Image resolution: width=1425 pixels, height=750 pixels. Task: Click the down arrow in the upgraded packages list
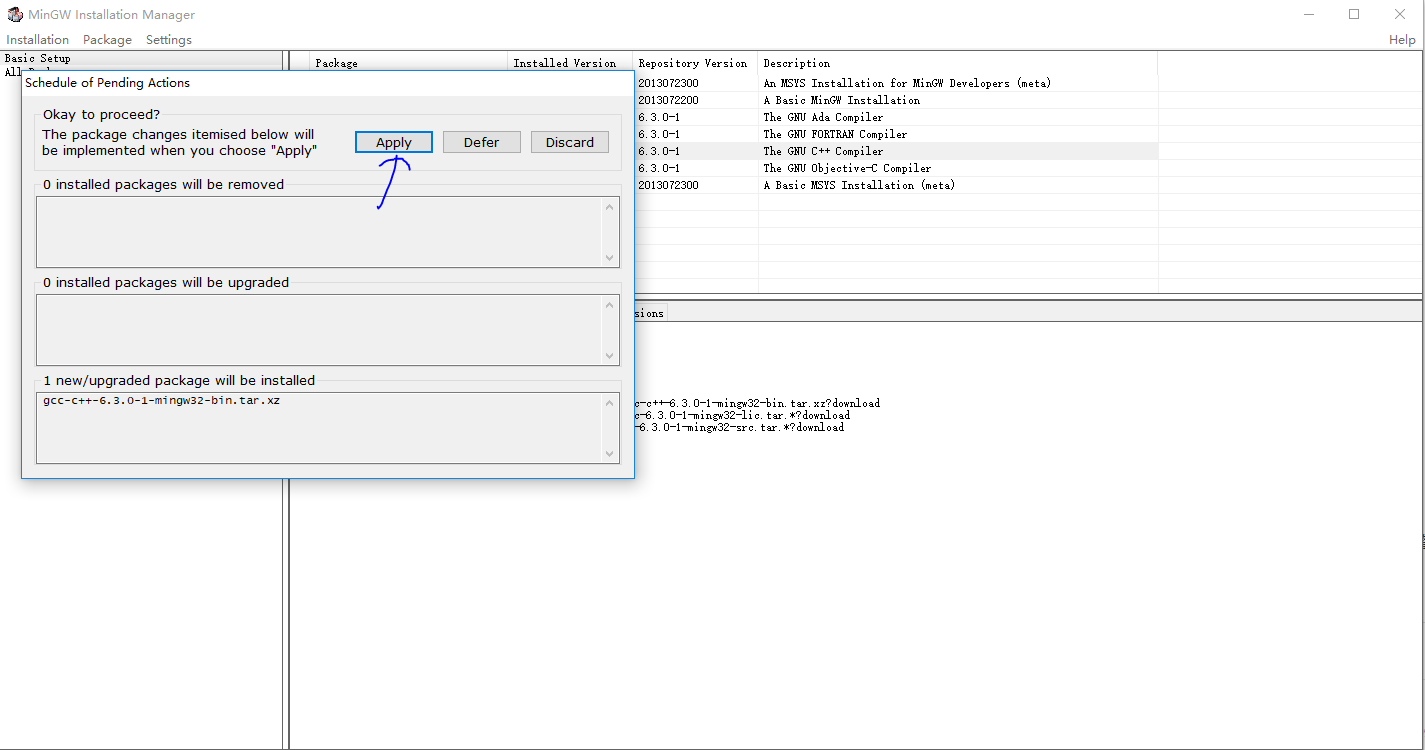click(610, 355)
